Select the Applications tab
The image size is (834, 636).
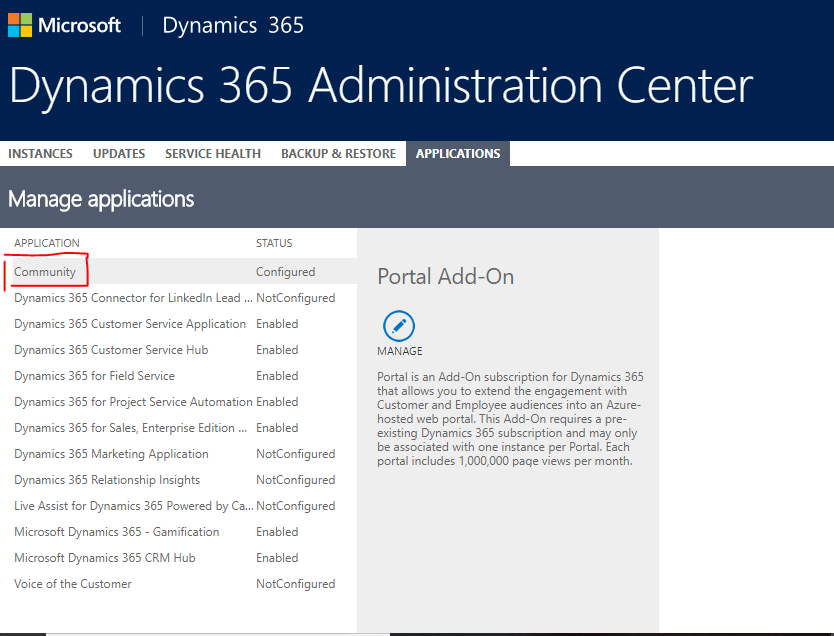(458, 154)
